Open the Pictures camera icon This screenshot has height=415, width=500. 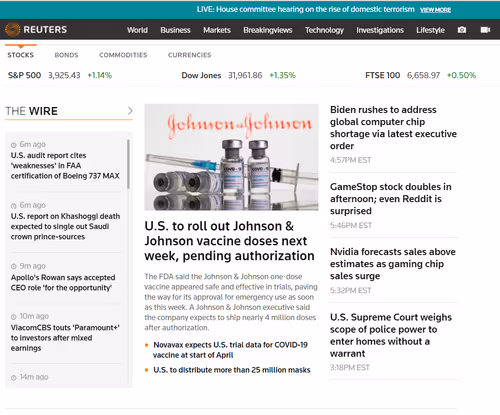(x=462, y=30)
